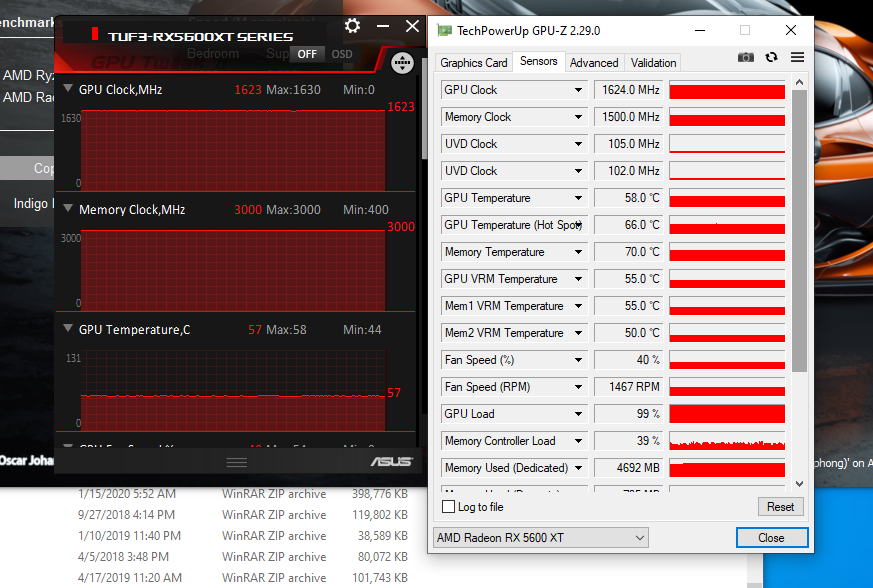This screenshot has height=588, width=873.
Task: Take a GPU-Z screenshot with camera icon
Action: tap(746, 57)
